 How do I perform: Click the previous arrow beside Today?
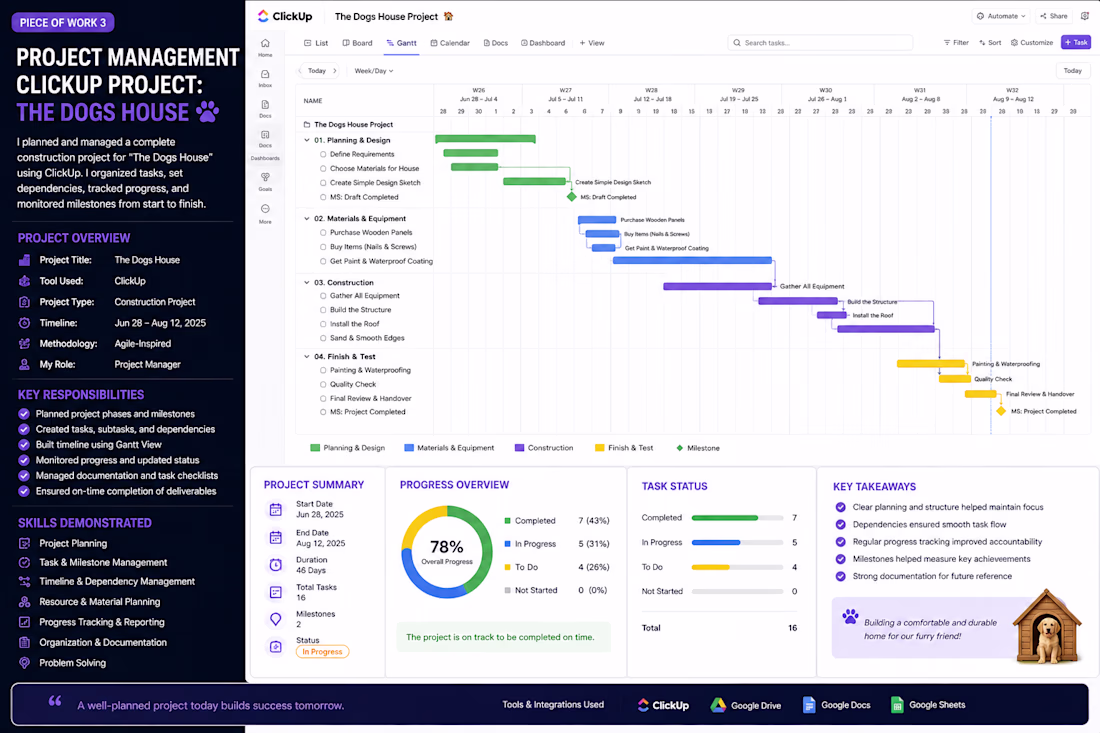click(x=301, y=71)
